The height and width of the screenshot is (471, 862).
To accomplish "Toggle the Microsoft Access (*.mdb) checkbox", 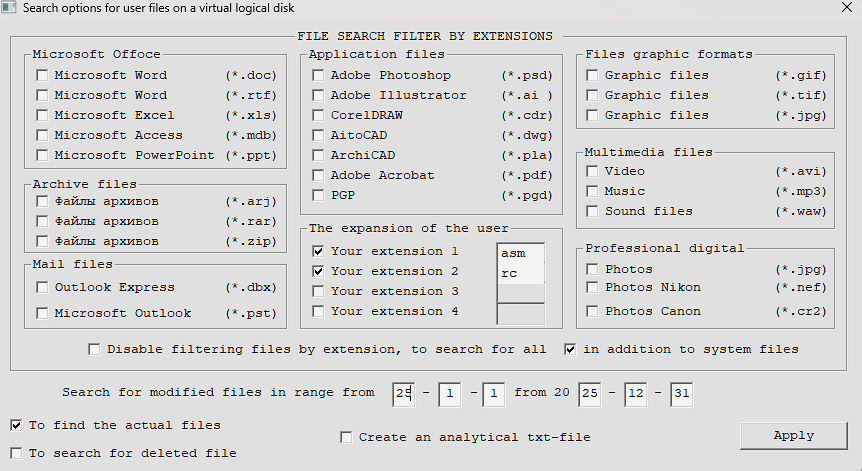I will (42, 135).
